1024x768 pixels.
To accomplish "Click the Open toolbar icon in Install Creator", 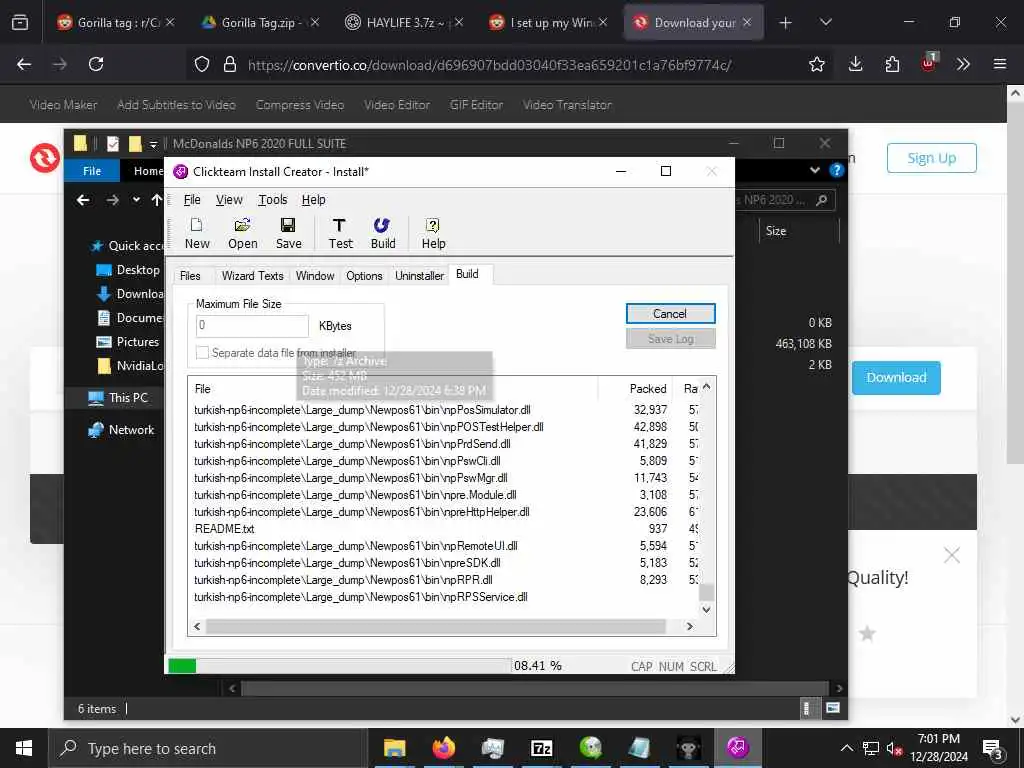I will pyautogui.click(x=242, y=234).
